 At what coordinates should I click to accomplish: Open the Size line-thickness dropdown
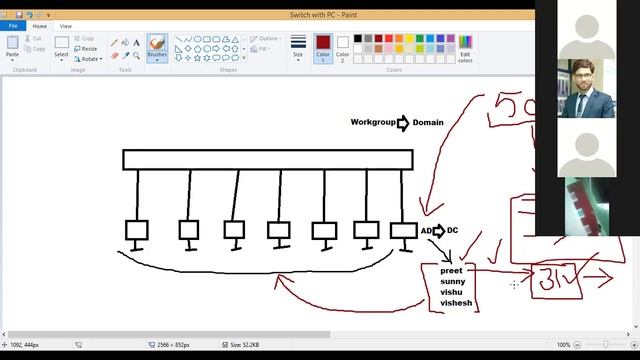[x=298, y=49]
